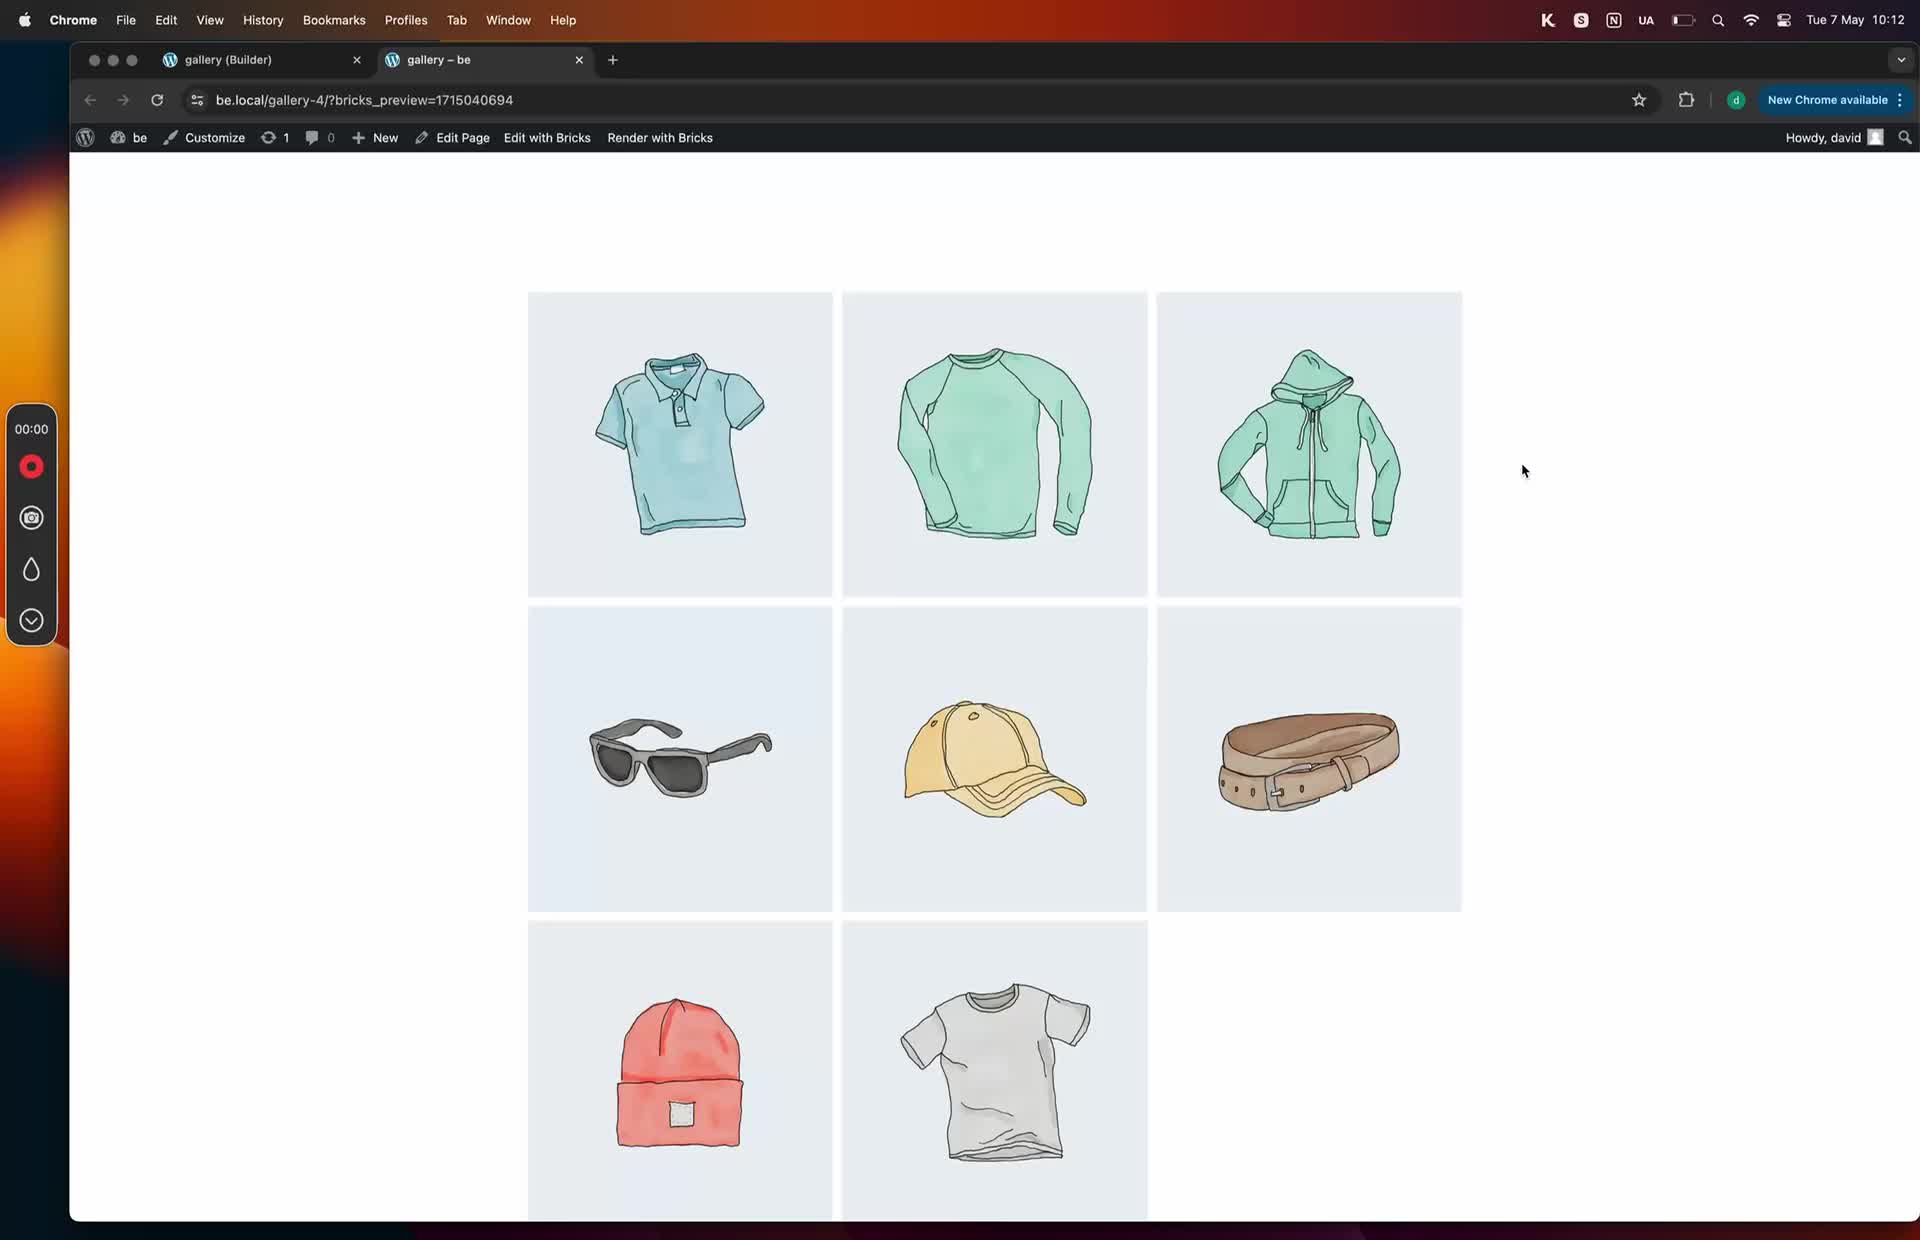The image size is (1920, 1240).
Task: Open the tab search dropdown arrow
Action: tap(1901, 60)
